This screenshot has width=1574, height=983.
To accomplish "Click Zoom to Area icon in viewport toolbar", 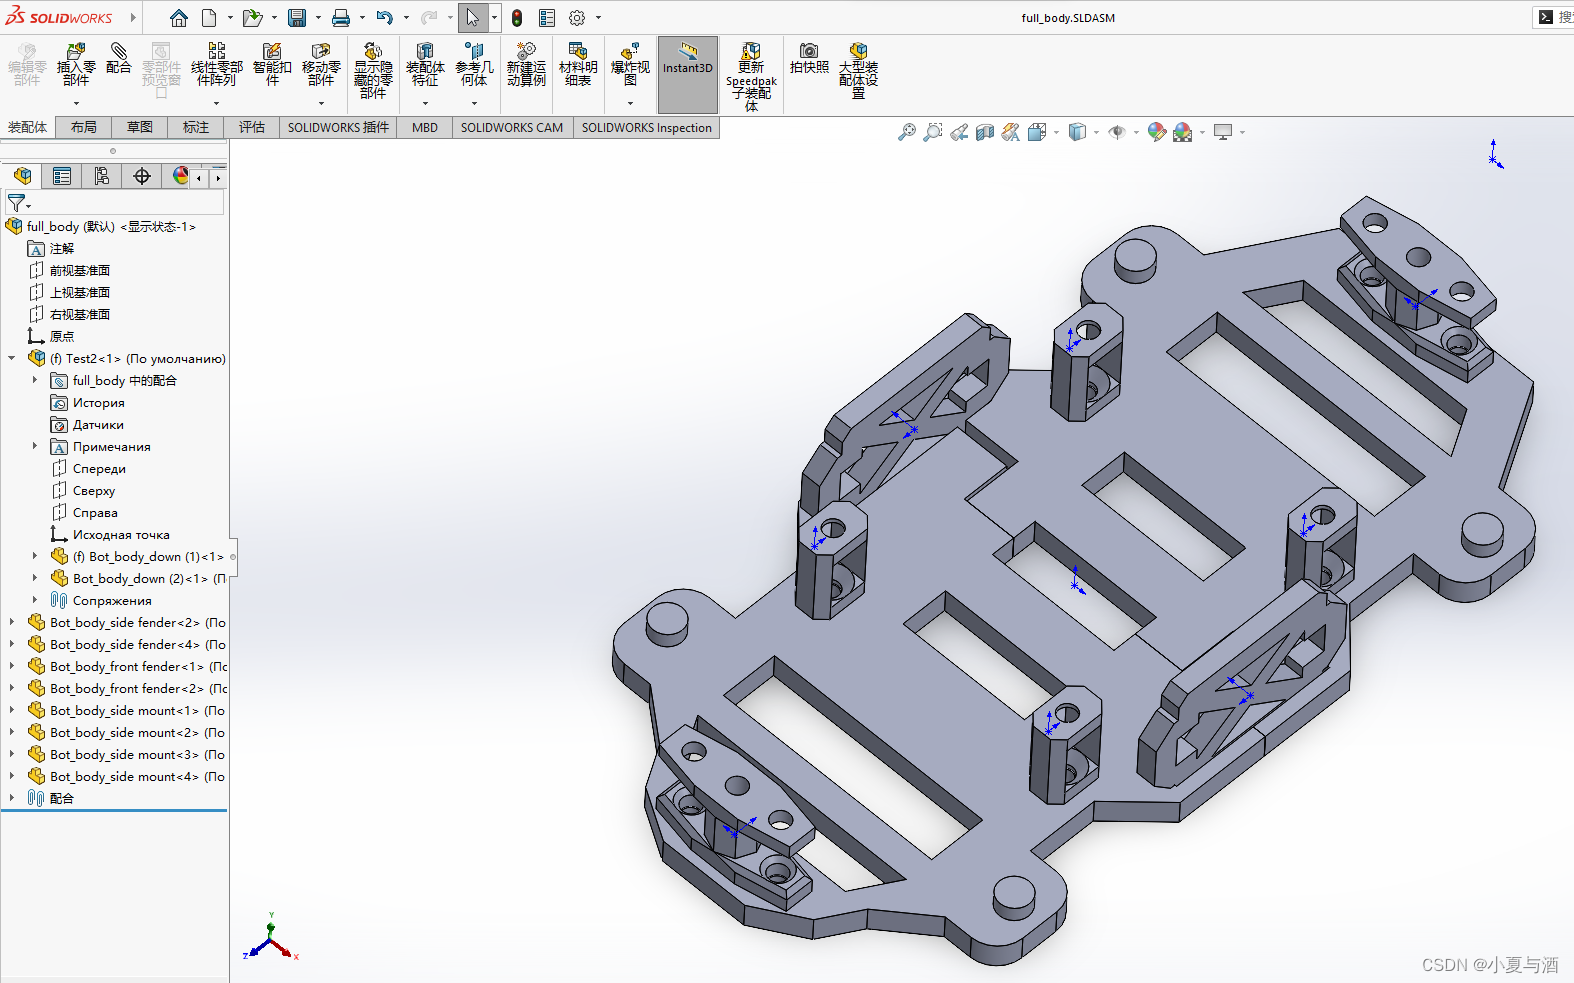I will click(932, 132).
